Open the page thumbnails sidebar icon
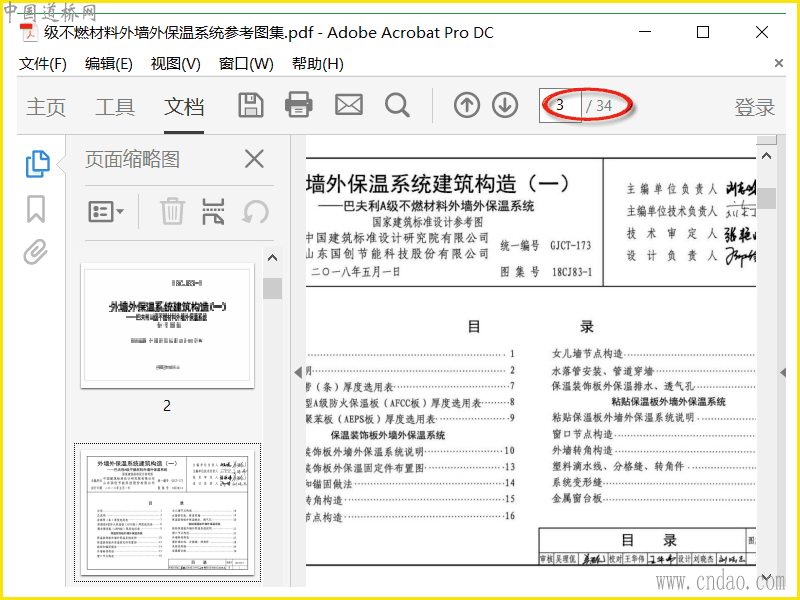The image size is (800, 600). [37, 164]
